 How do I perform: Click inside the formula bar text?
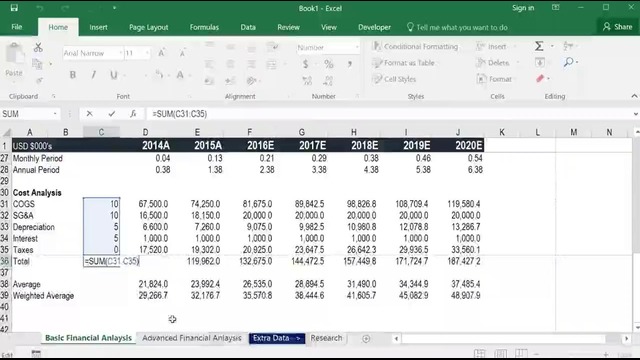click(x=180, y=114)
